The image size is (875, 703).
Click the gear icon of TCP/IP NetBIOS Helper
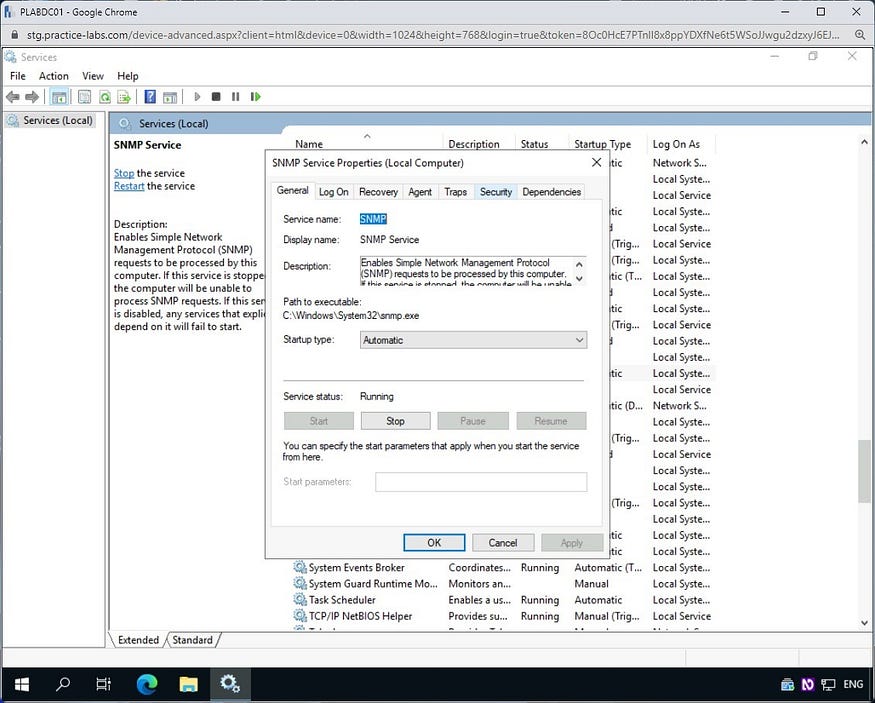(x=300, y=616)
